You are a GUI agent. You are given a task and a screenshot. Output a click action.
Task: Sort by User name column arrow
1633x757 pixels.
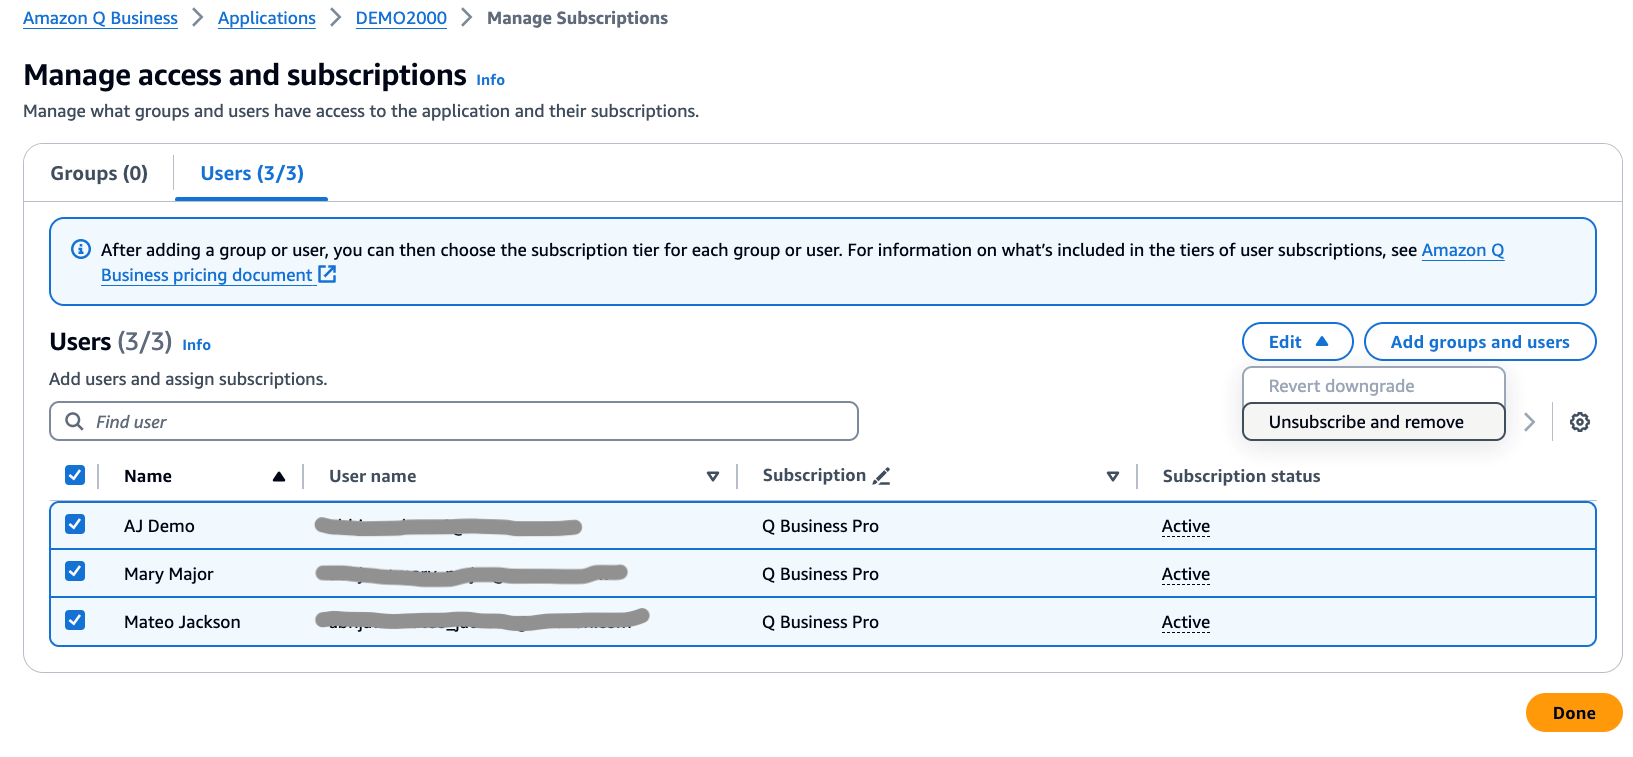713,477
